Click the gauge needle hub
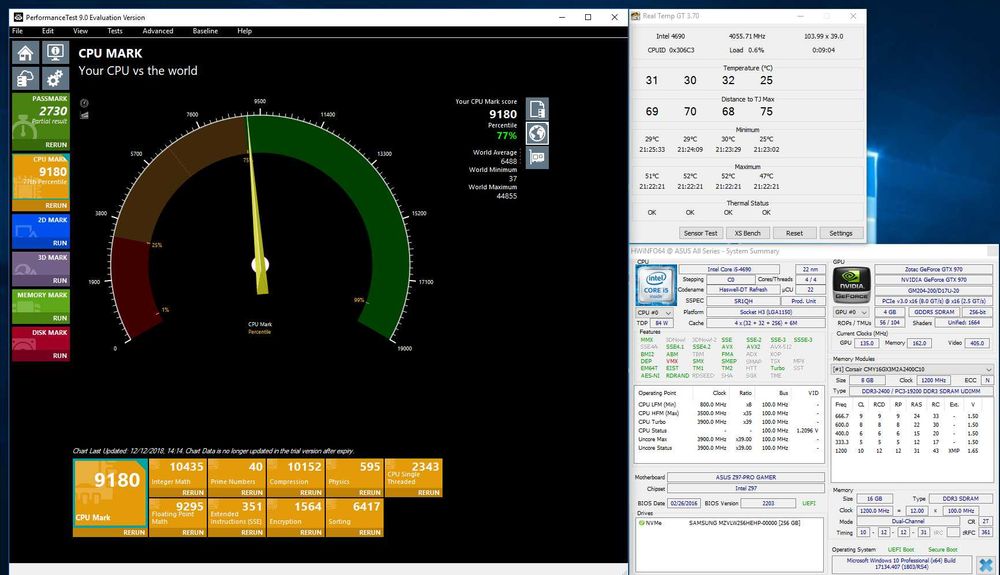This screenshot has width=1000, height=575. (260, 265)
